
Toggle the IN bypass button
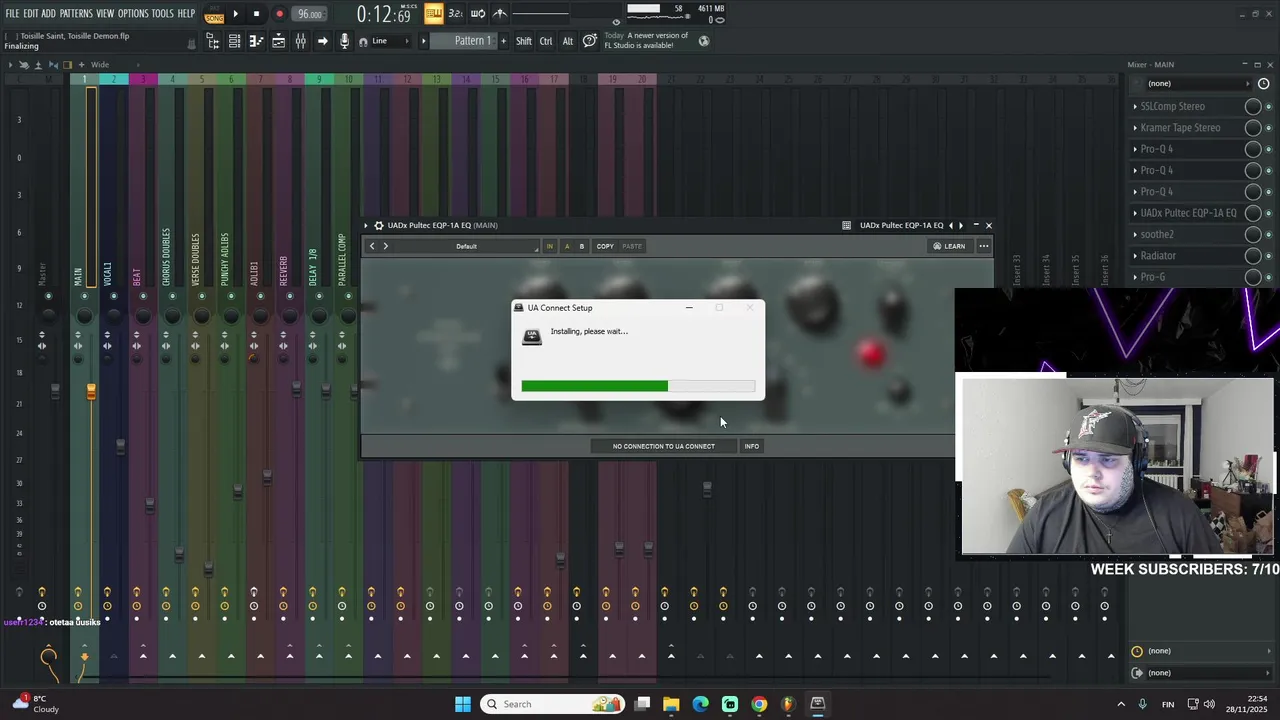click(549, 246)
